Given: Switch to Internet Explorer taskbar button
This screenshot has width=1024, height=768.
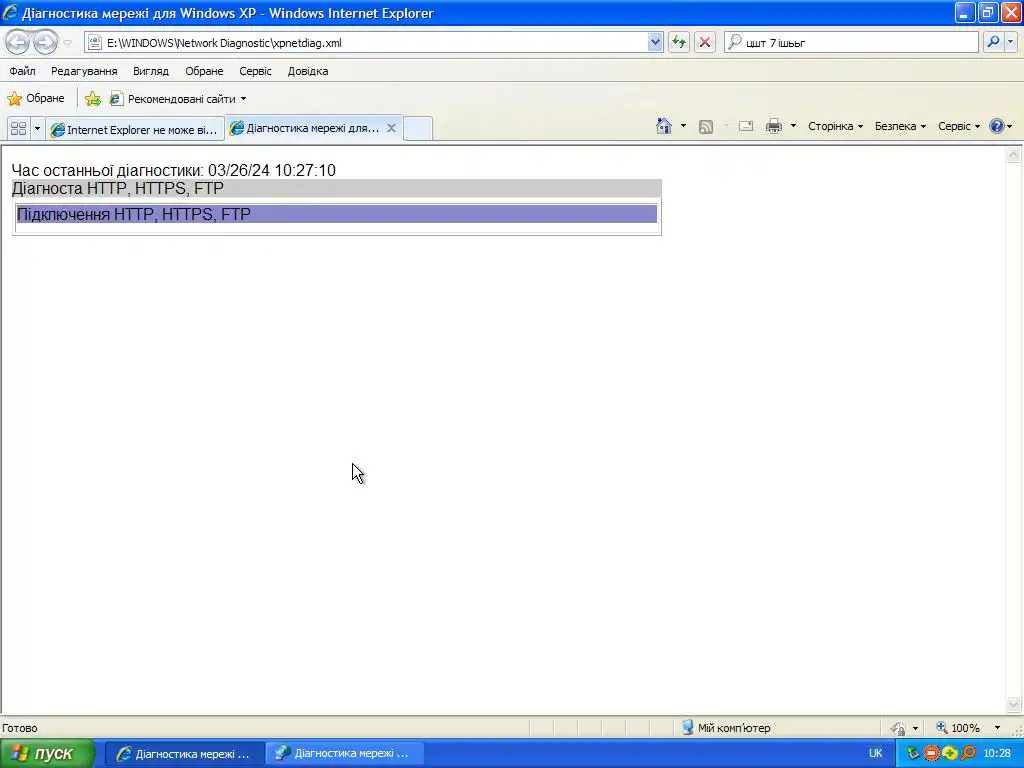Looking at the screenshot, I should click(184, 754).
